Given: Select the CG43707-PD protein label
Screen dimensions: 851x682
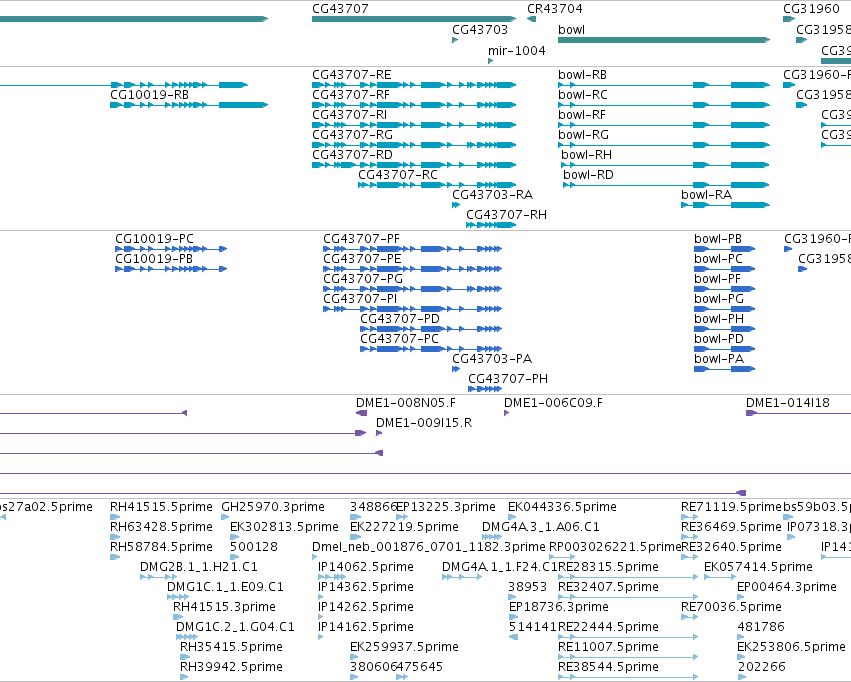Looking at the screenshot, I should point(400,319).
